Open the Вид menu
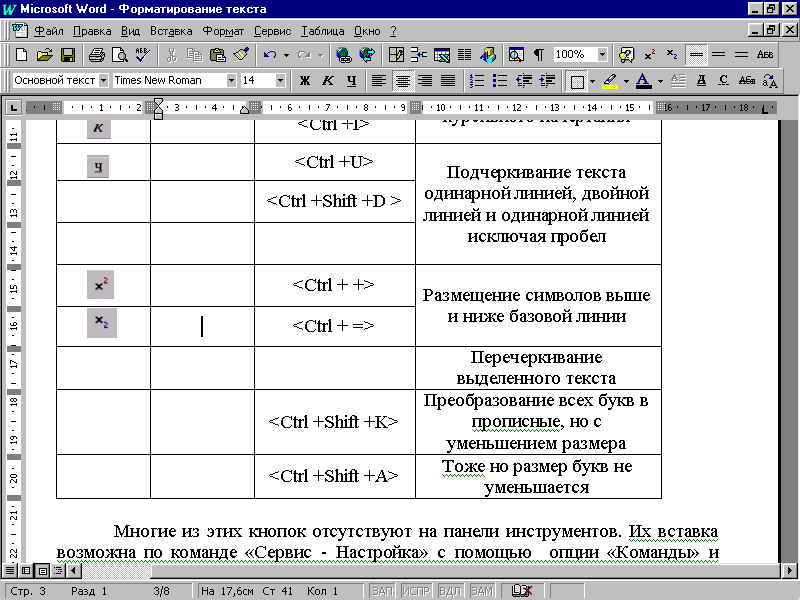The image size is (800, 600). click(130, 31)
